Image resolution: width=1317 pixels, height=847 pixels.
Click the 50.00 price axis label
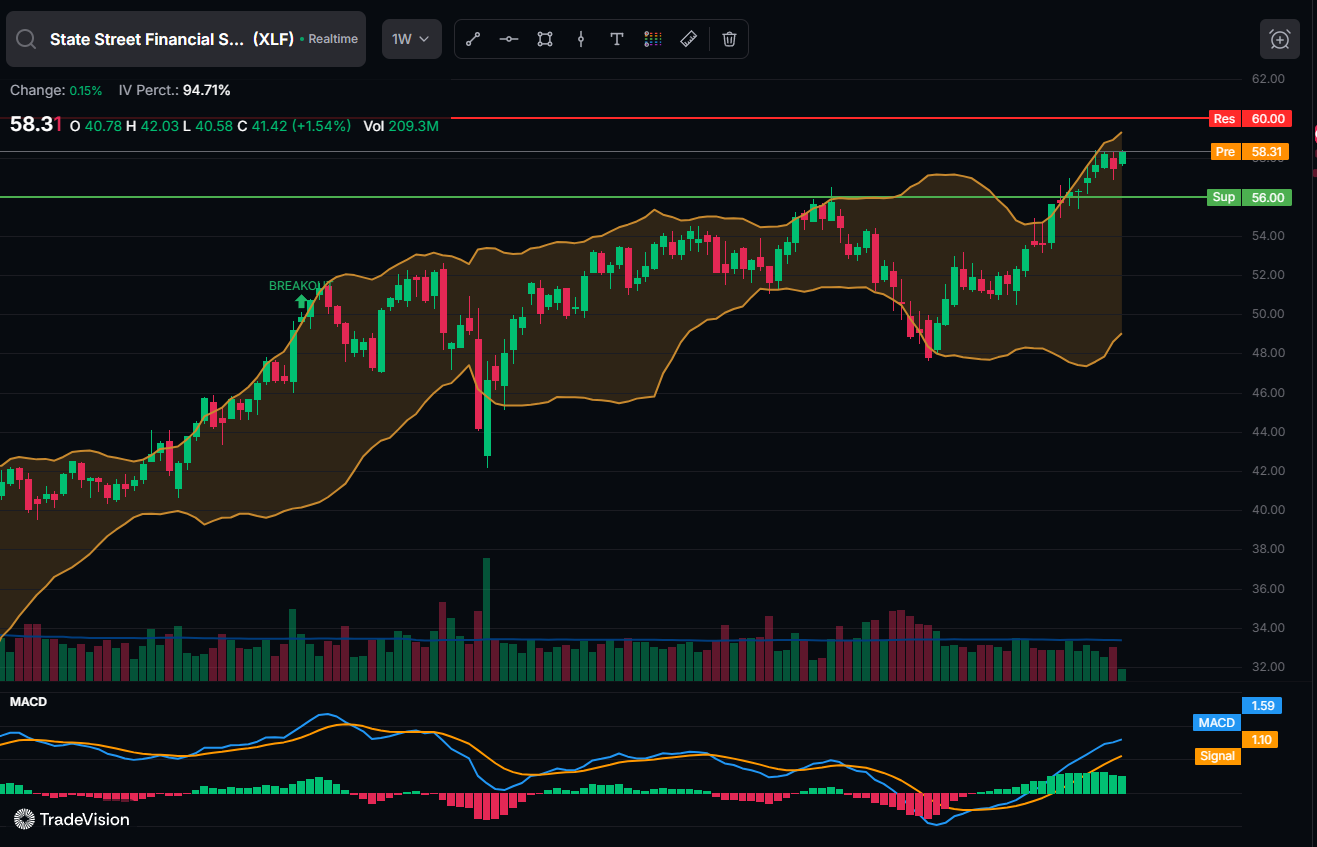pyautogui.click(x=1268, y=314)
